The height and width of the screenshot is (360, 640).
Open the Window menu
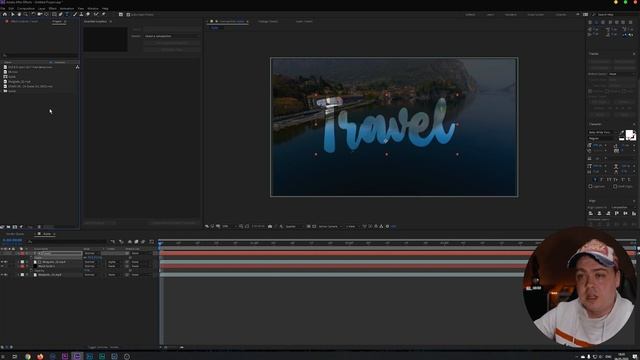[93, 9]
